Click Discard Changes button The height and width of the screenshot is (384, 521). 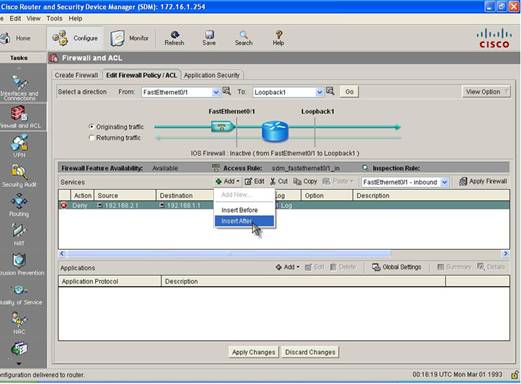[310, 352]
